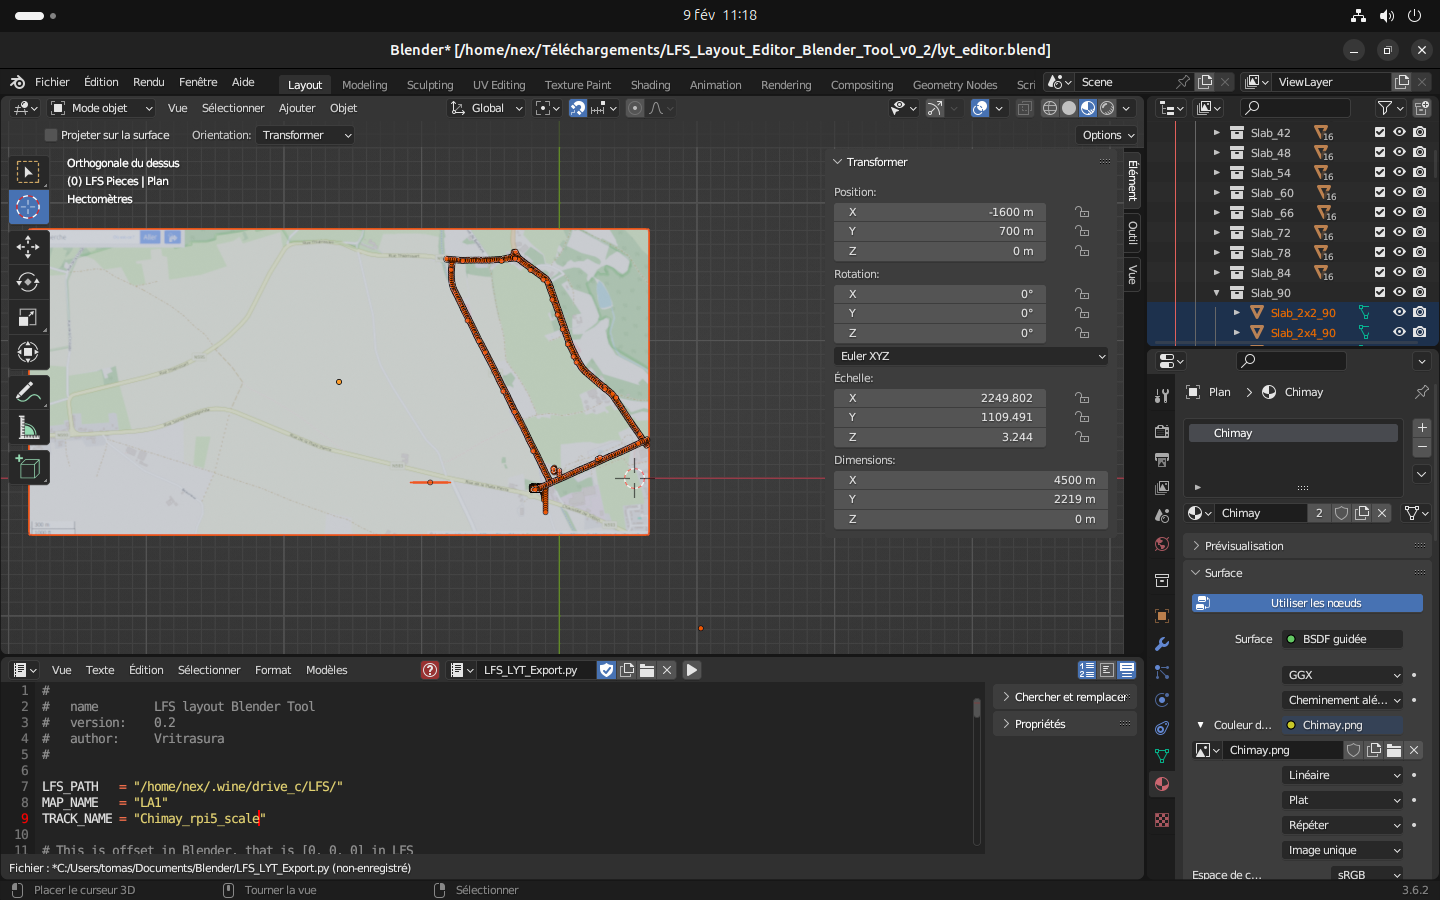Screen dimensions: 1440x900
Task: Run the script with the play button
Action: pos(691,670)
